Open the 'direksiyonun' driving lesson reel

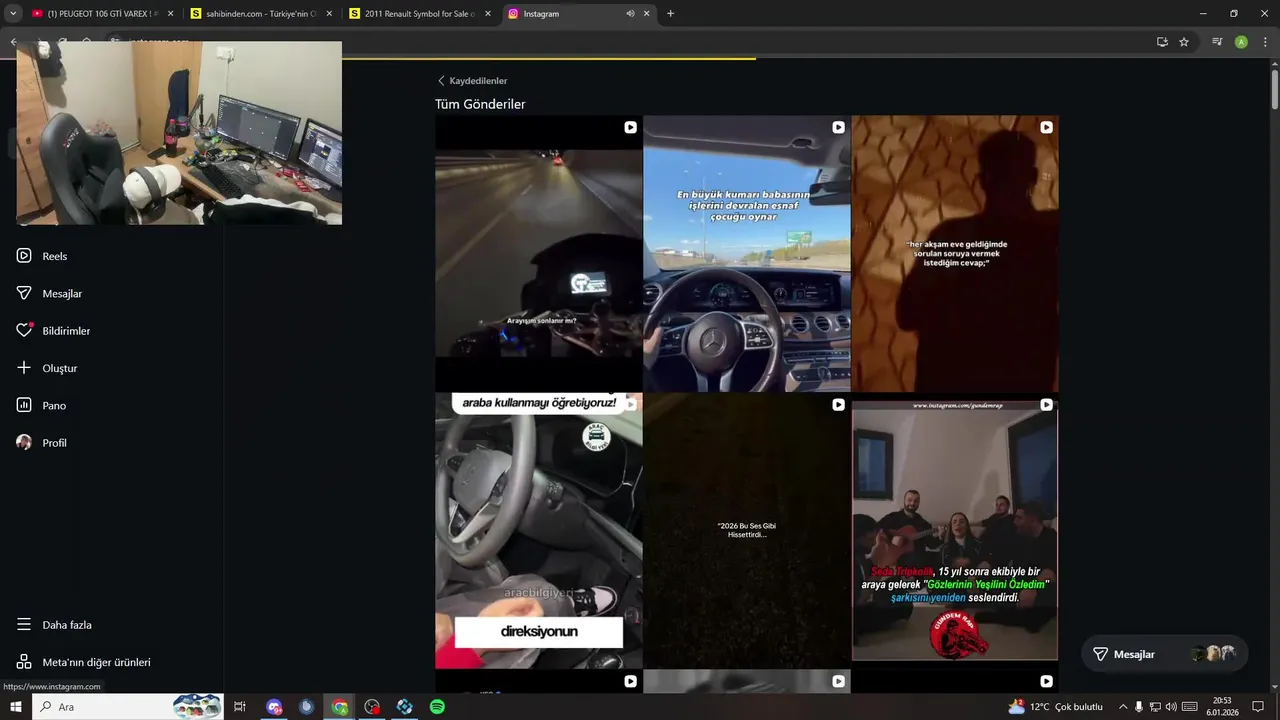tap(538, 531)
